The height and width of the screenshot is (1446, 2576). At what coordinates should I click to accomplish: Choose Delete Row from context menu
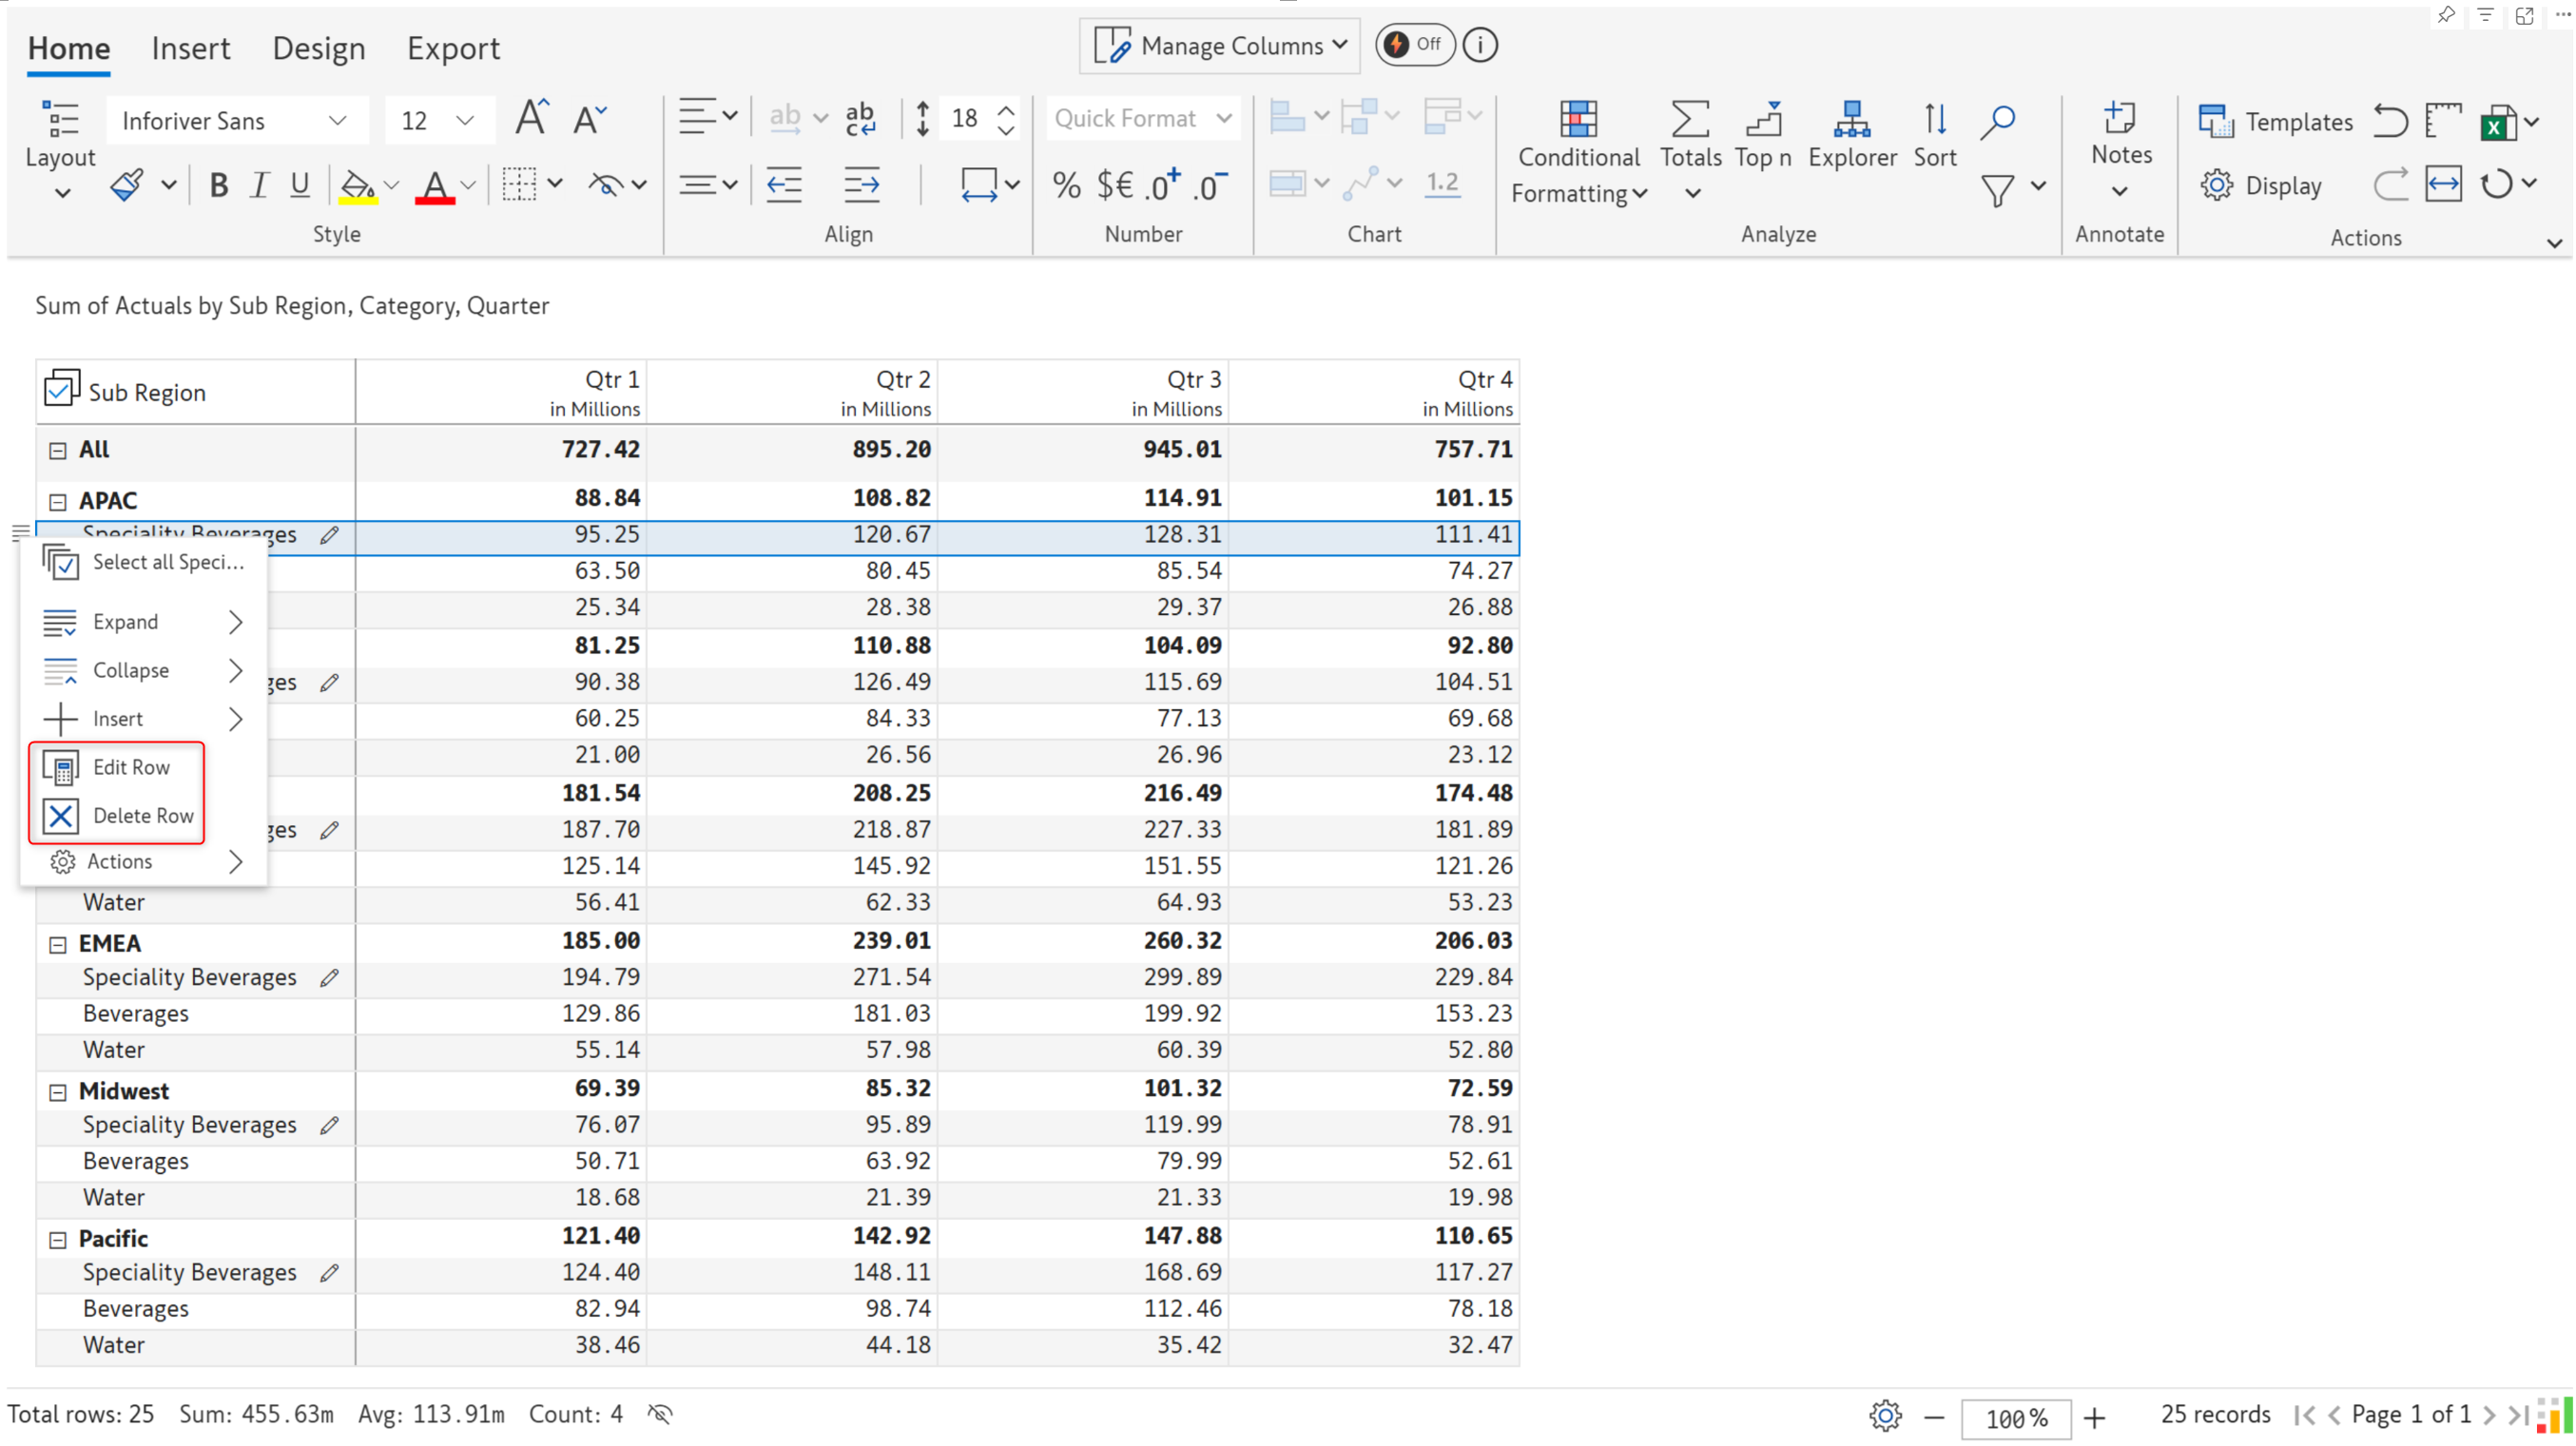point(141,816)
